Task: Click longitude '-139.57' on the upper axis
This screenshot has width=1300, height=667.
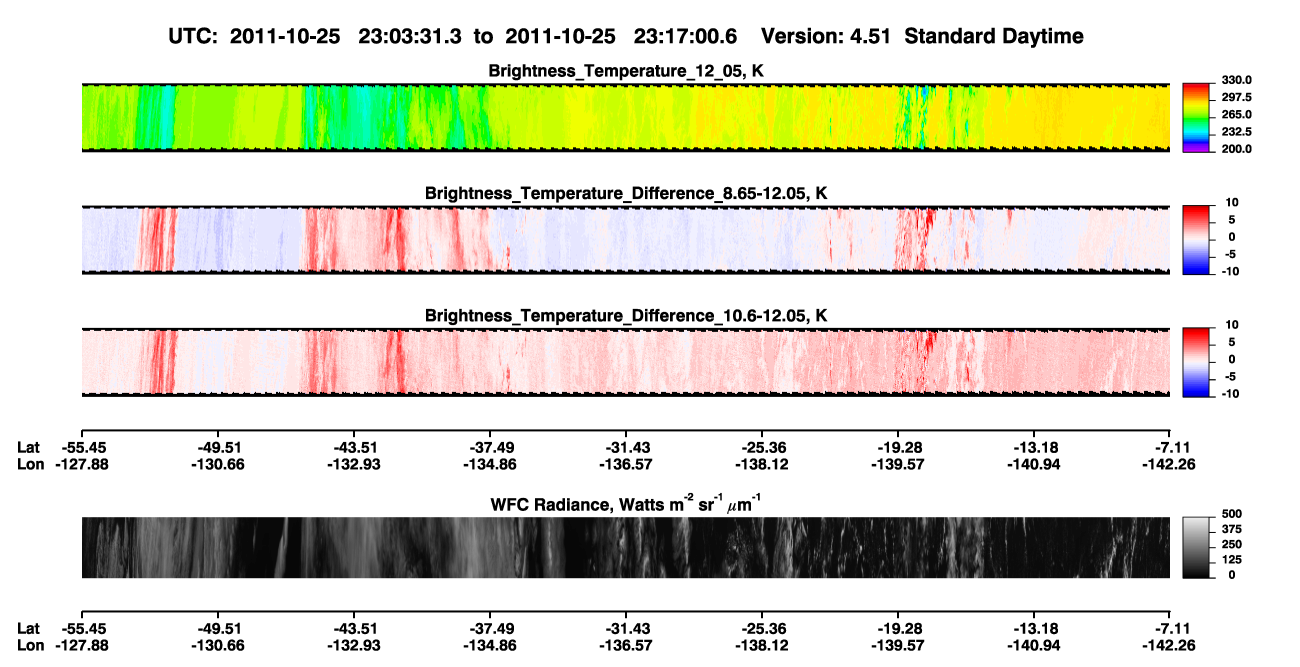Action: [x=898, y=464]
